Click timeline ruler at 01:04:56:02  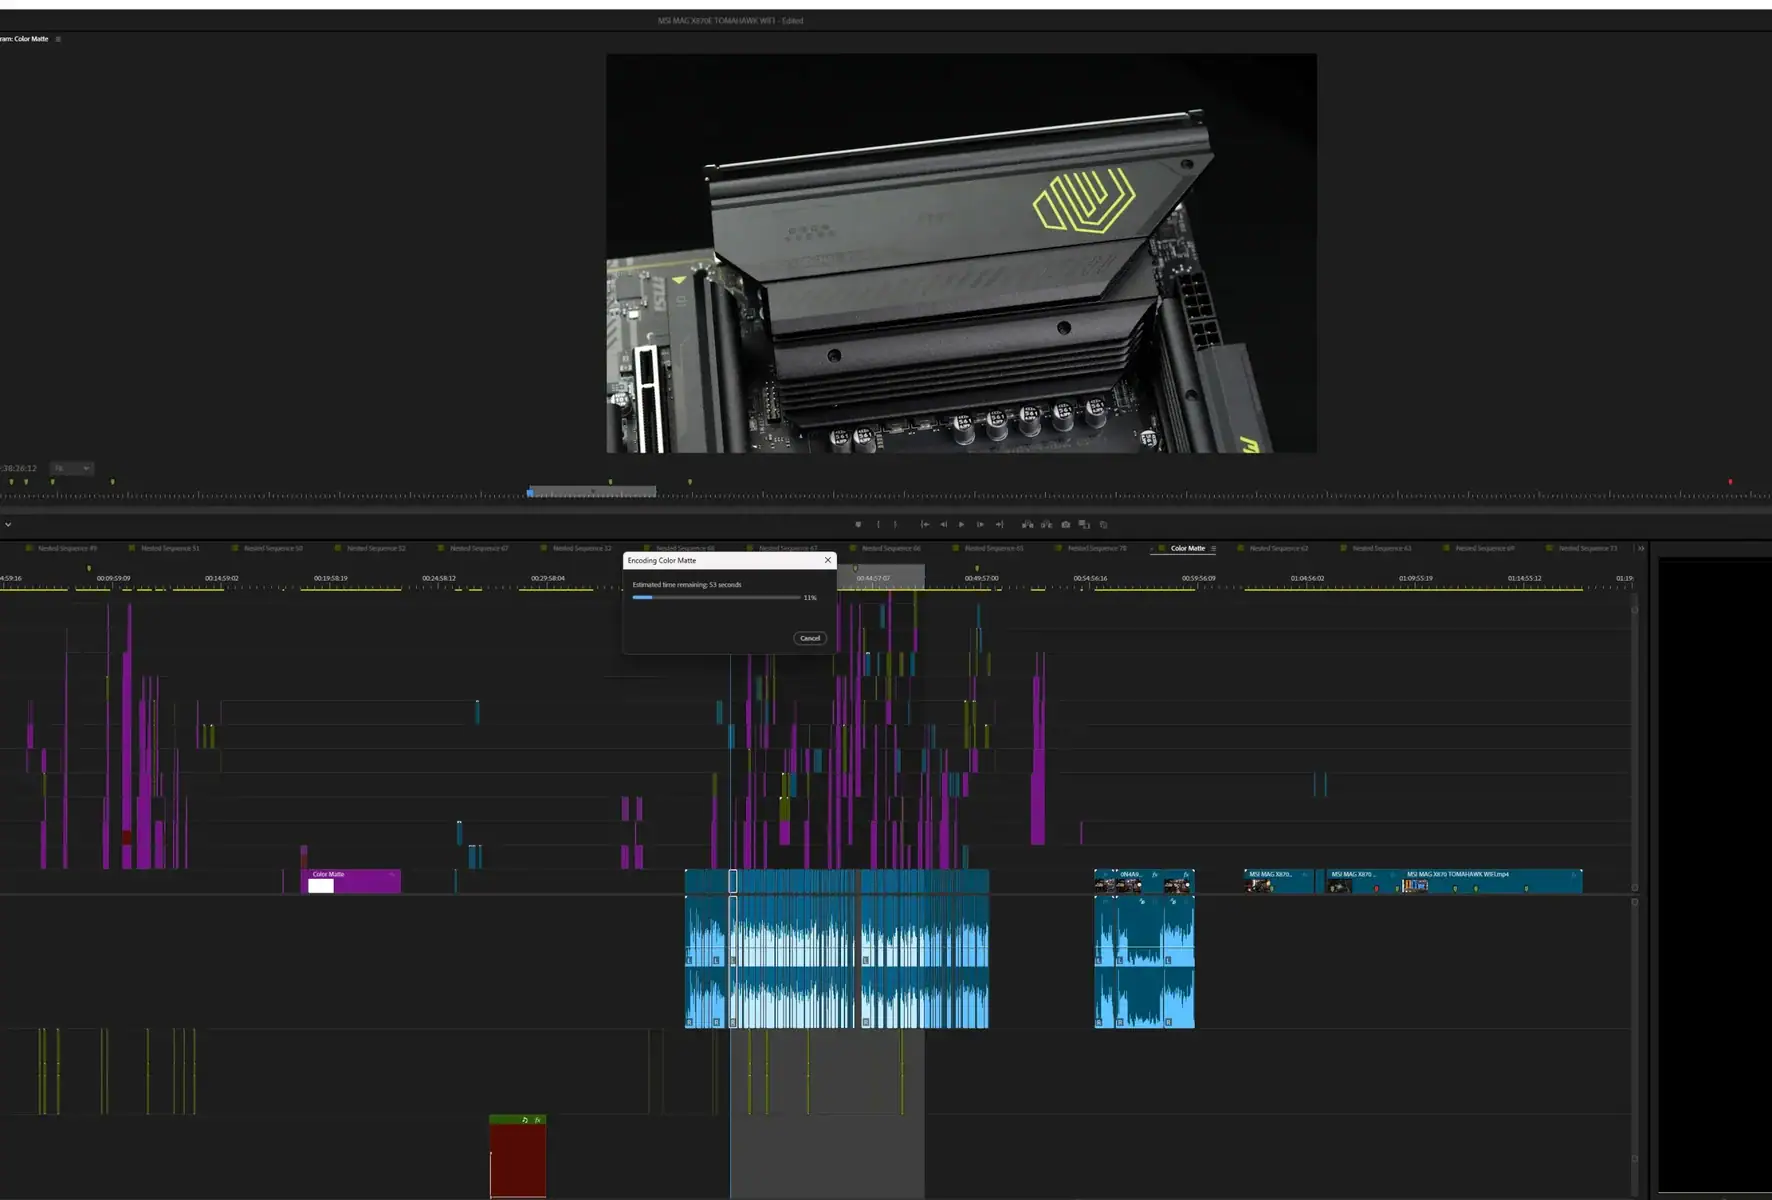1307,578
